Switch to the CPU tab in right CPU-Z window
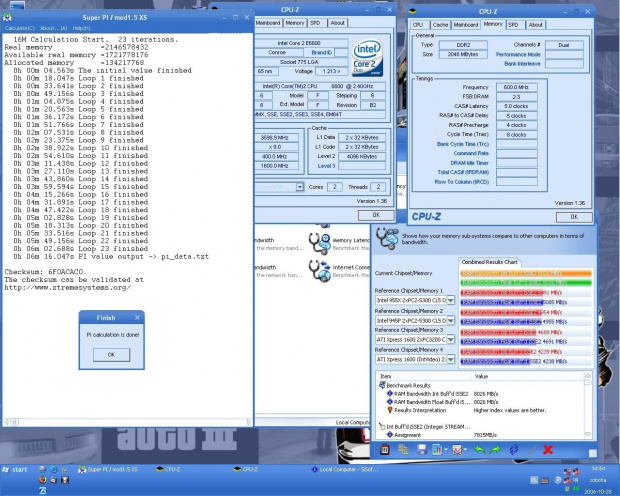620x496 pixels. 418,25
